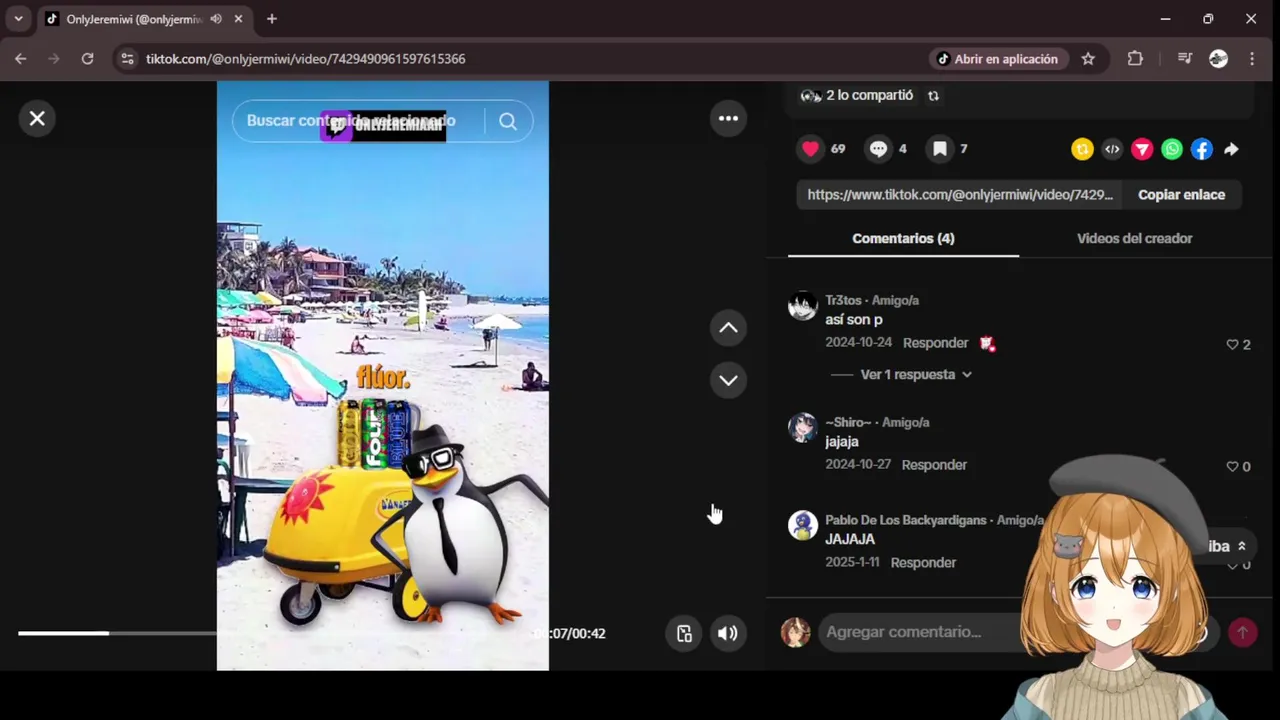This screenshot has width=1280, height=720.
Task: Click the embed code icon
Action: click(1112, 149)
